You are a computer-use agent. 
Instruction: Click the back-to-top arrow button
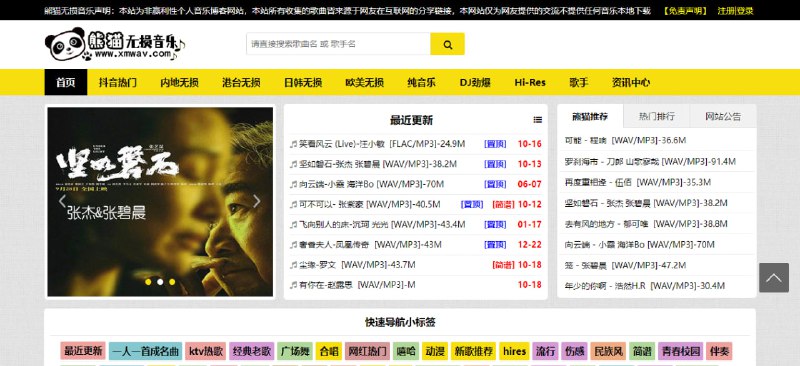click(x=773, y=278)
